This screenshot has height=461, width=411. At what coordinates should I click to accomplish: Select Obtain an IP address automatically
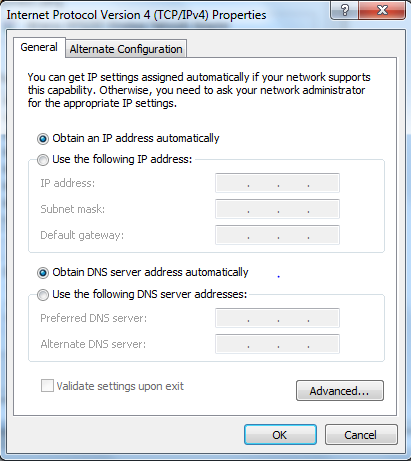point(43,139)
